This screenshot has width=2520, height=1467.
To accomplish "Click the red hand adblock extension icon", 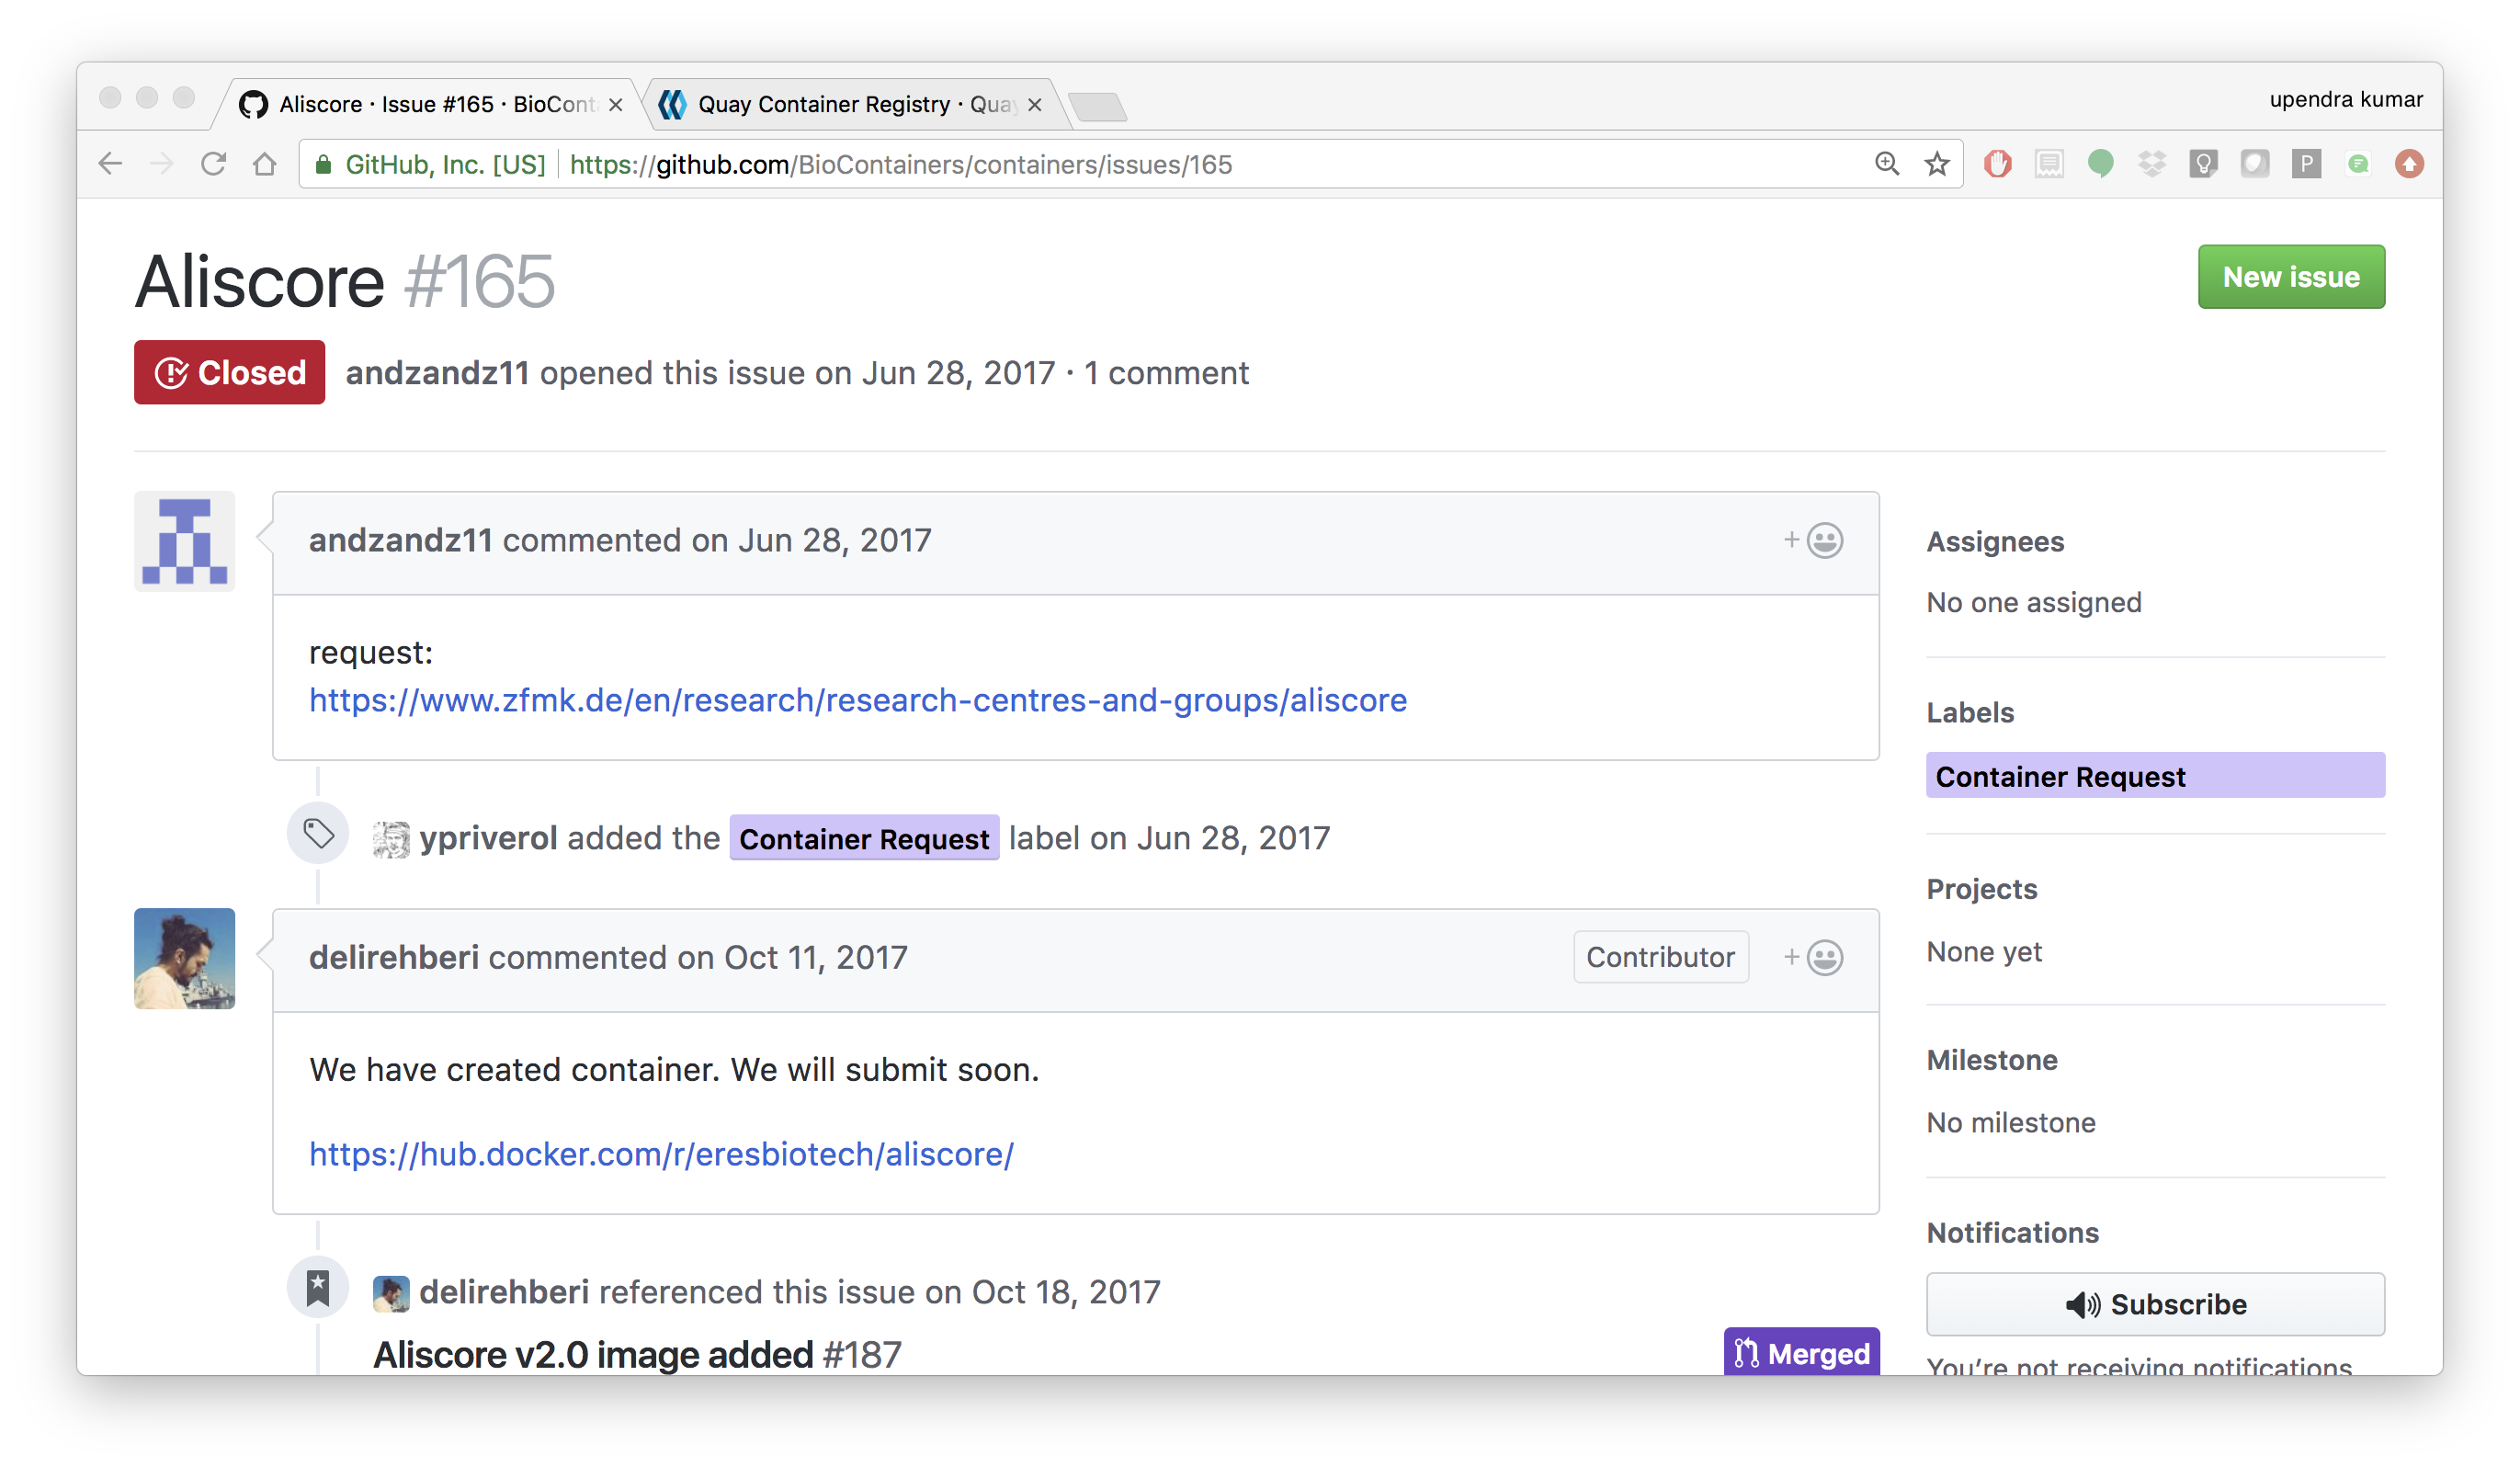I will coord(1998,164).
